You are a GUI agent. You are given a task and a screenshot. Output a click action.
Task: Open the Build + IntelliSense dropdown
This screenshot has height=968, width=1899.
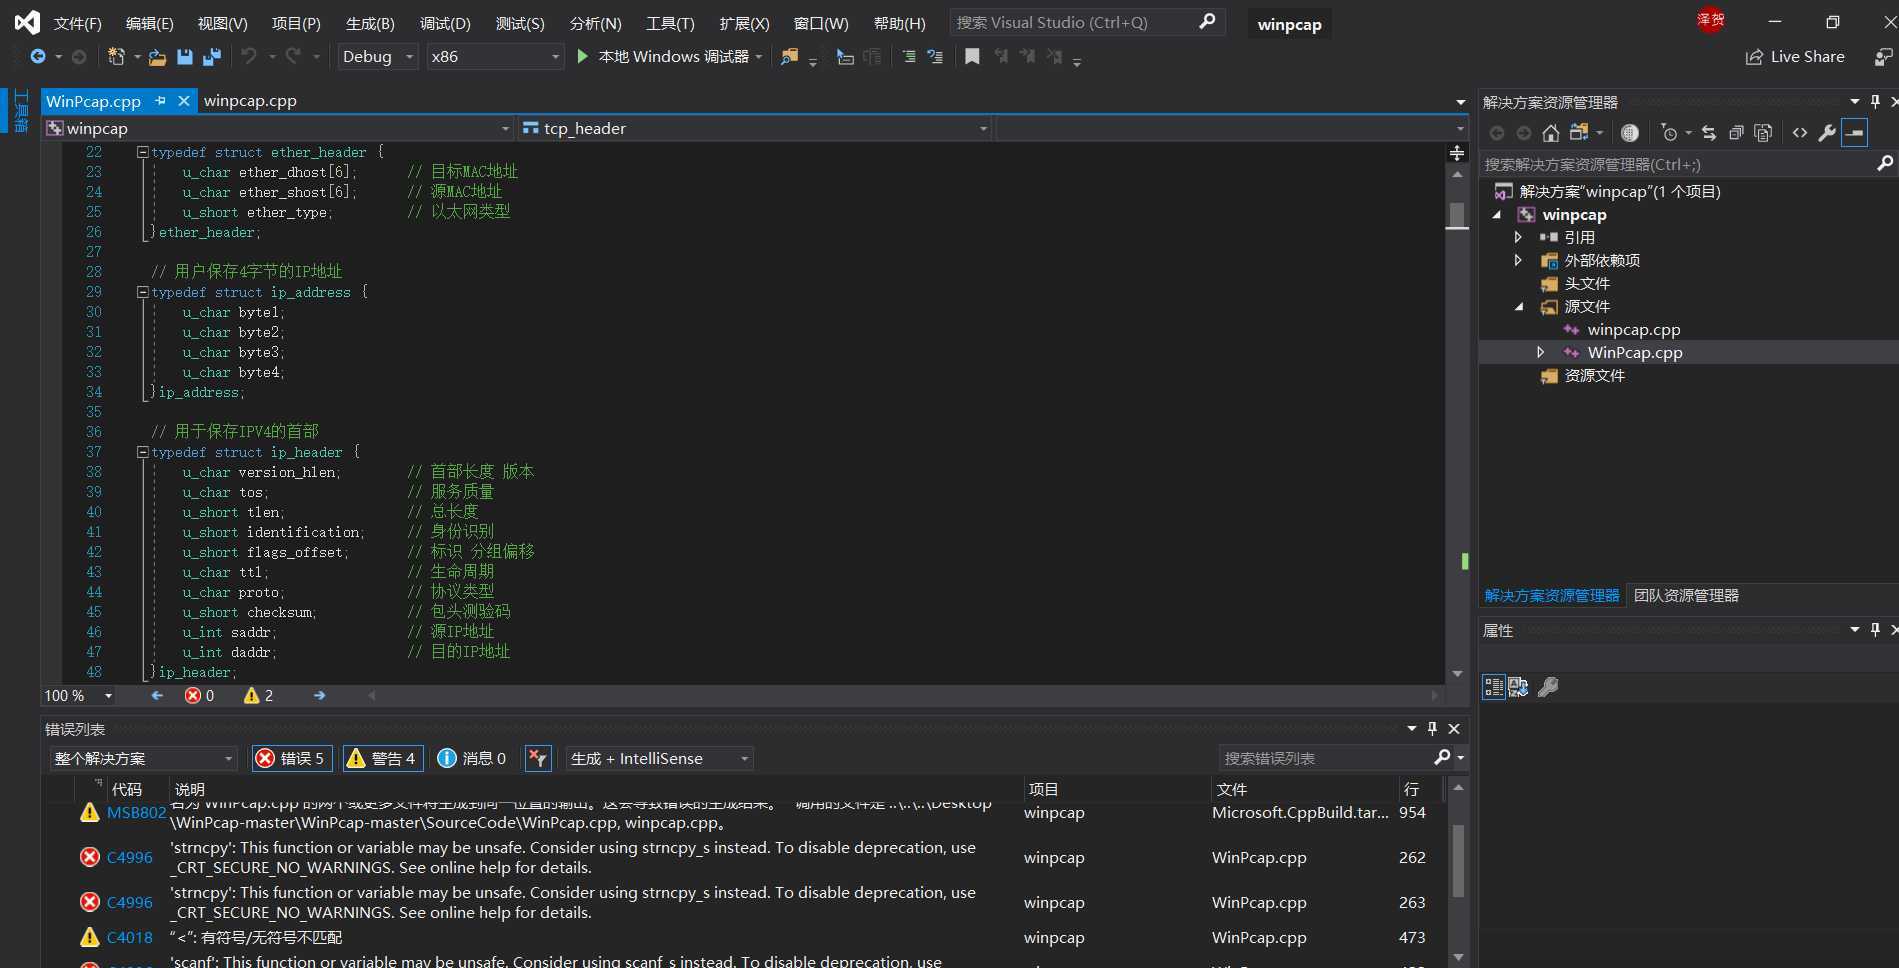click(660, 759)
